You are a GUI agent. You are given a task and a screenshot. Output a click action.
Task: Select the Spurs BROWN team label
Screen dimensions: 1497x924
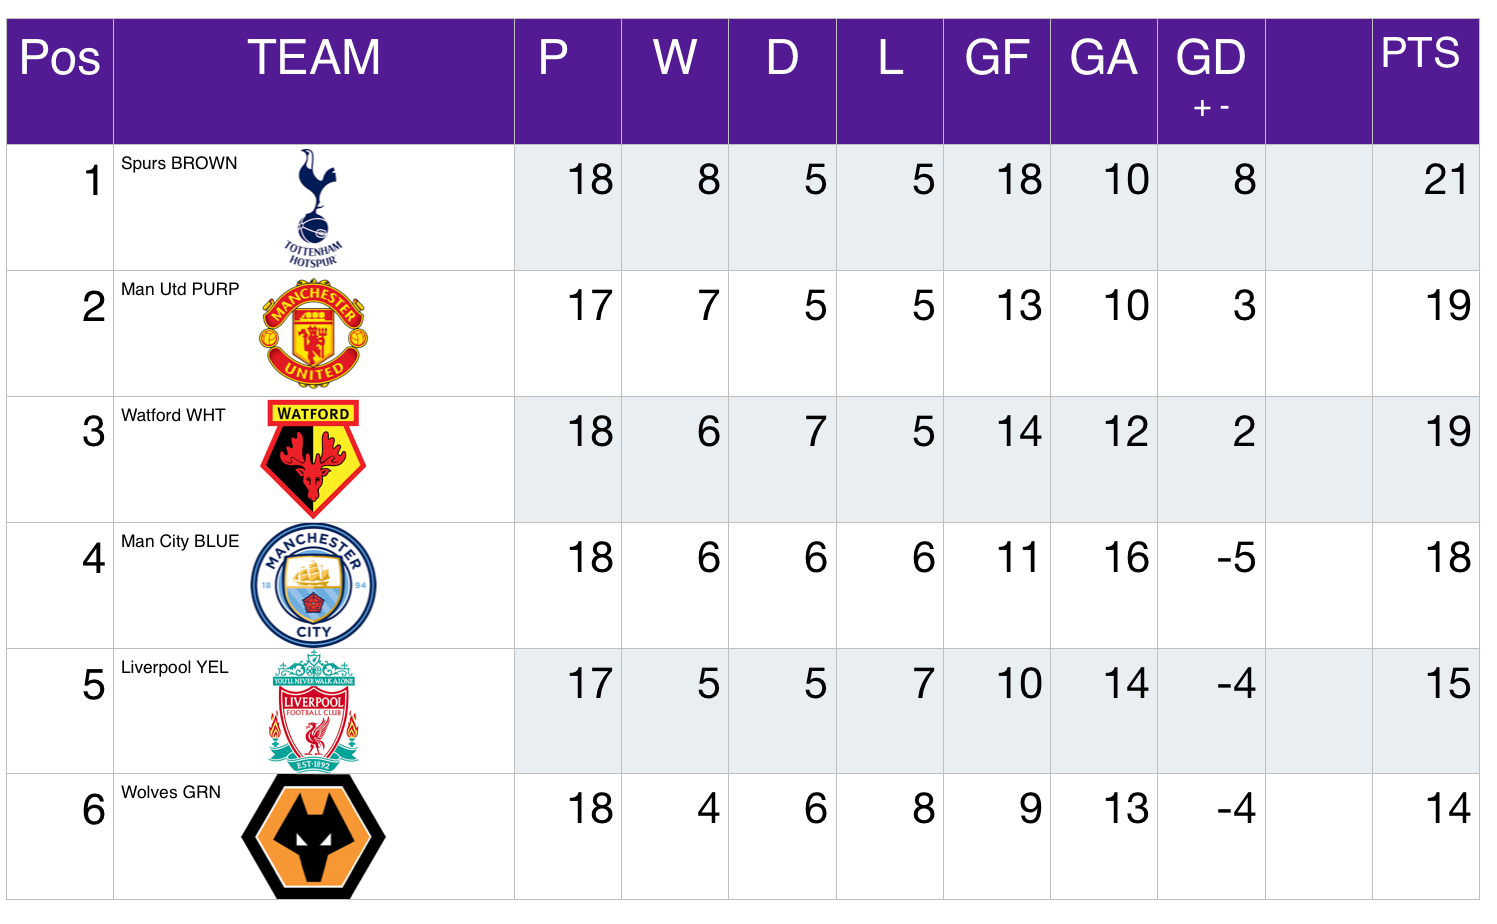pos(179,163)
